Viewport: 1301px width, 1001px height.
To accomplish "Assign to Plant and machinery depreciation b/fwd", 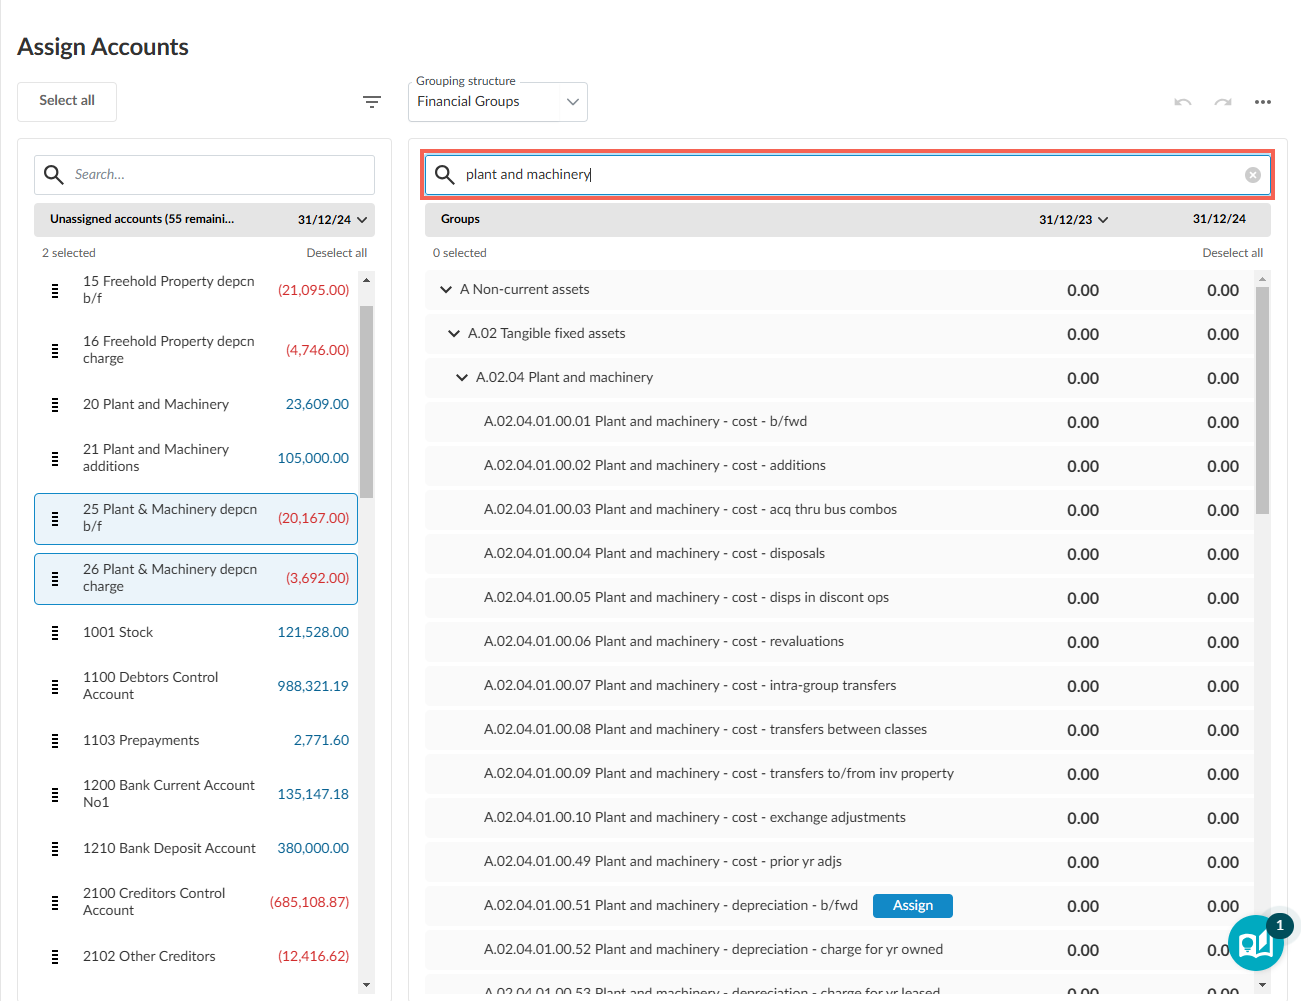I will [913, 906].
